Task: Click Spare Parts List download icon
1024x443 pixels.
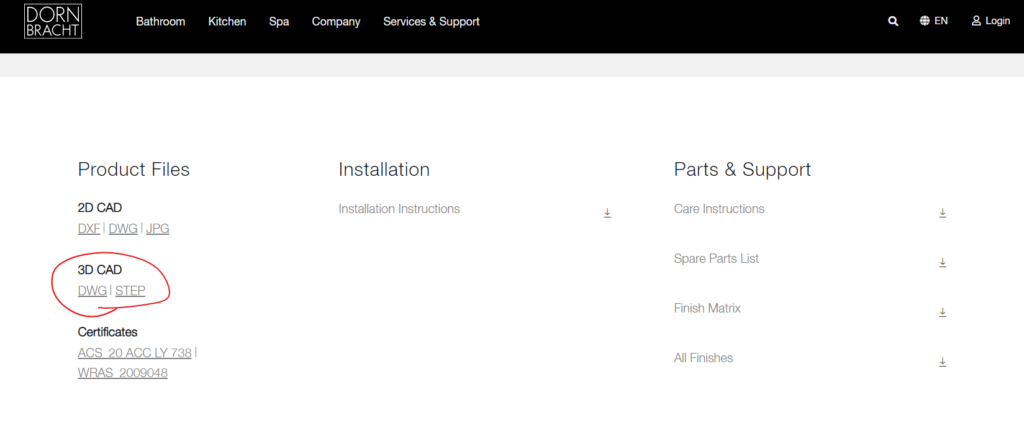Action: pyautogui.click(x=942, y=263)
